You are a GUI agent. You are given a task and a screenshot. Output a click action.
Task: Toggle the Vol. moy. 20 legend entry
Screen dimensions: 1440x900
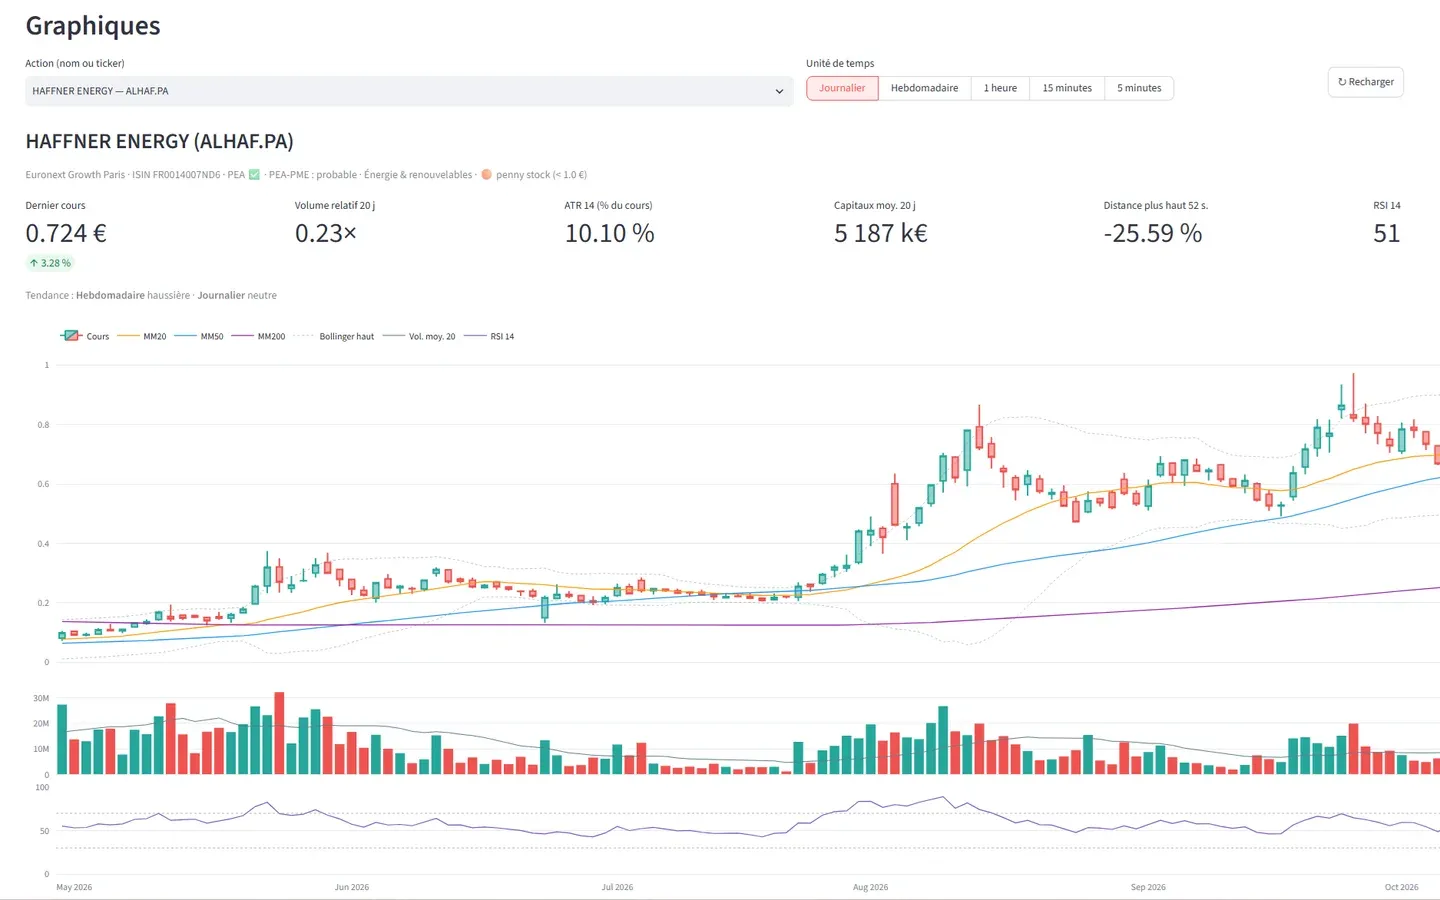[x=419, y=336]
